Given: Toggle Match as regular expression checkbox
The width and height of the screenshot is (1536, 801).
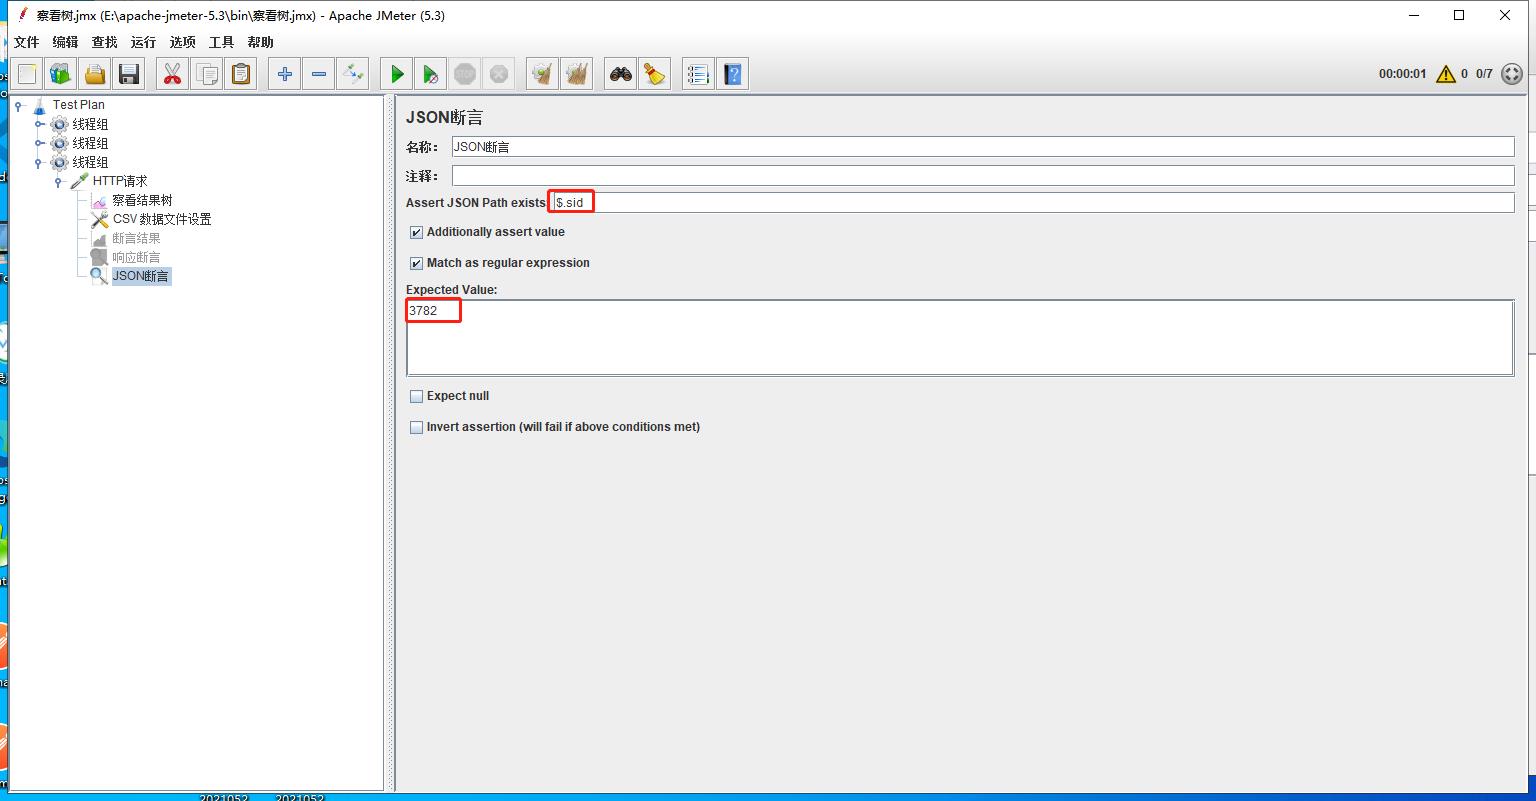Looking at the screenshot, I should click(416, 263).
